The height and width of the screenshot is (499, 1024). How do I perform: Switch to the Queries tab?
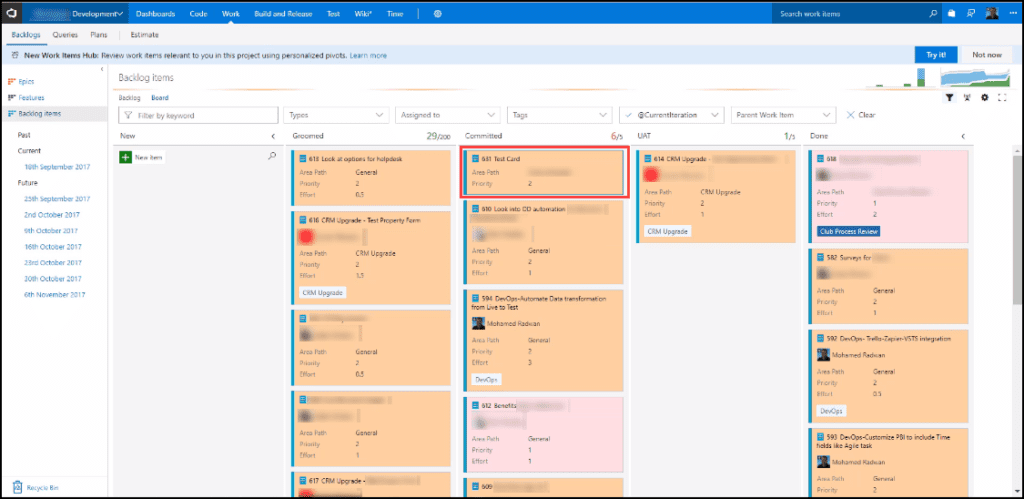pos(66,35)
